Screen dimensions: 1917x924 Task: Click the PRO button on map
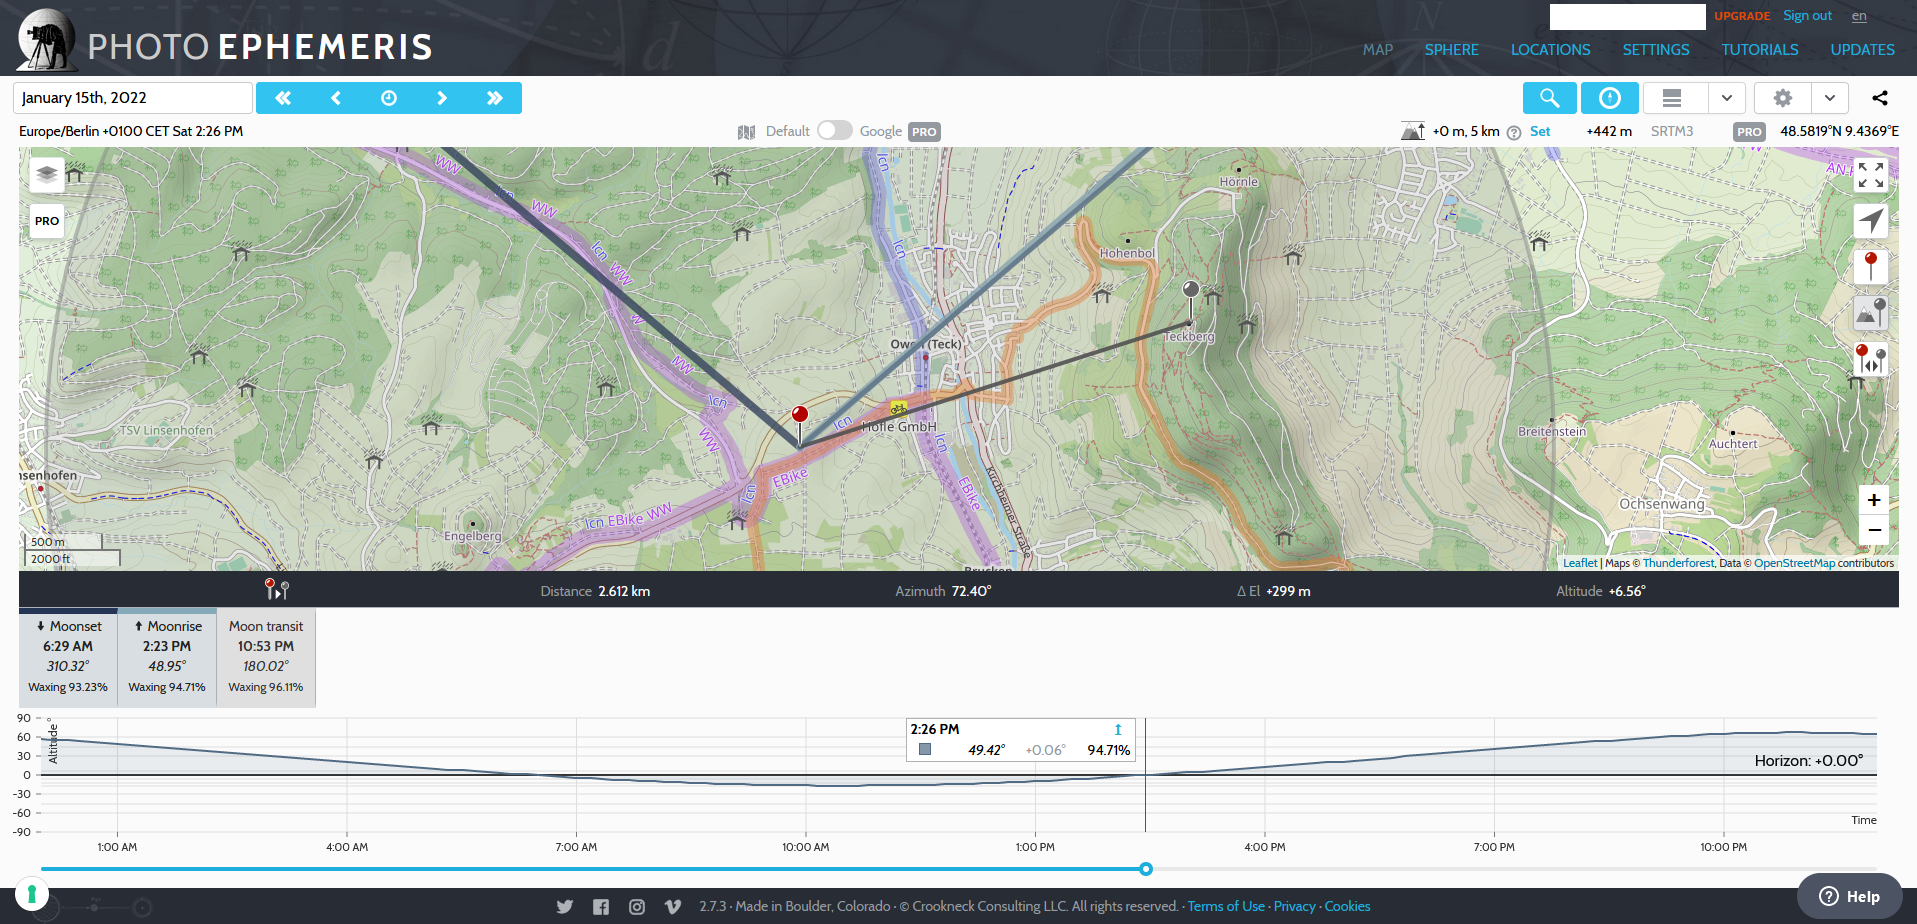click(x=47, y=221)
